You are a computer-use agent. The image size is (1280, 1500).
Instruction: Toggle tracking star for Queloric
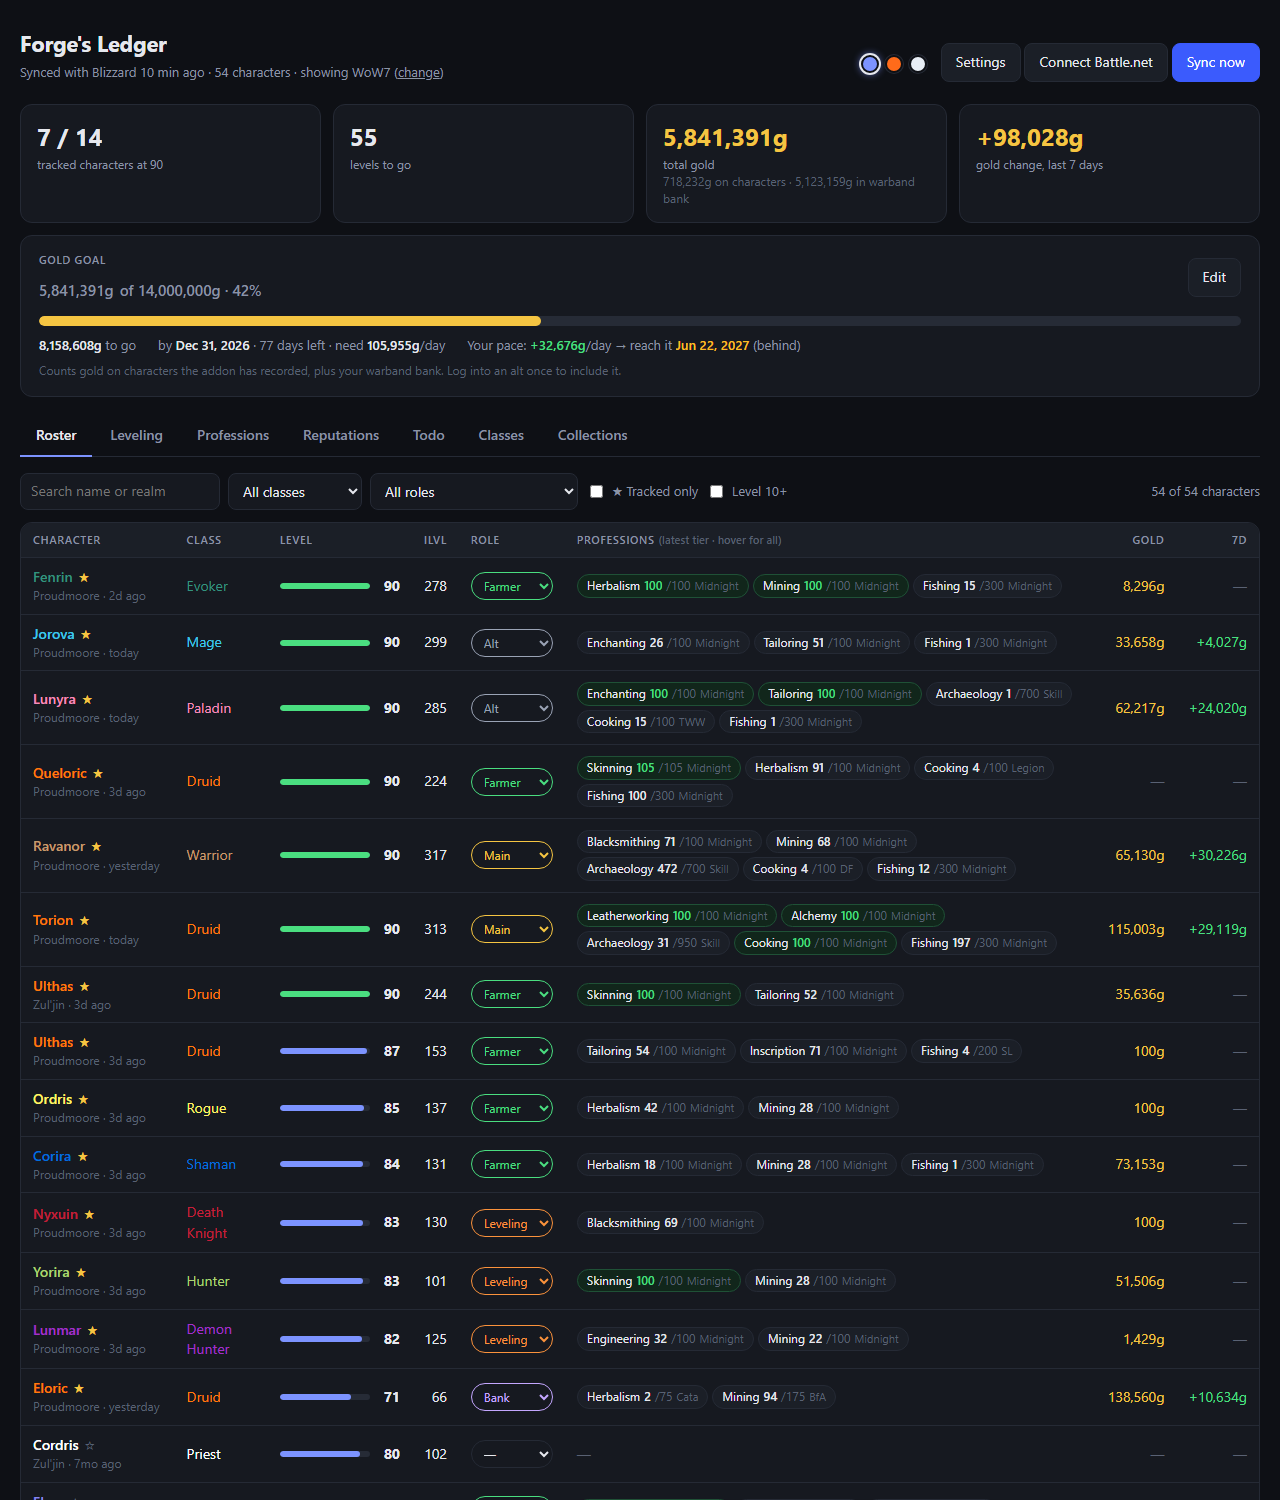tap(98, 774)
